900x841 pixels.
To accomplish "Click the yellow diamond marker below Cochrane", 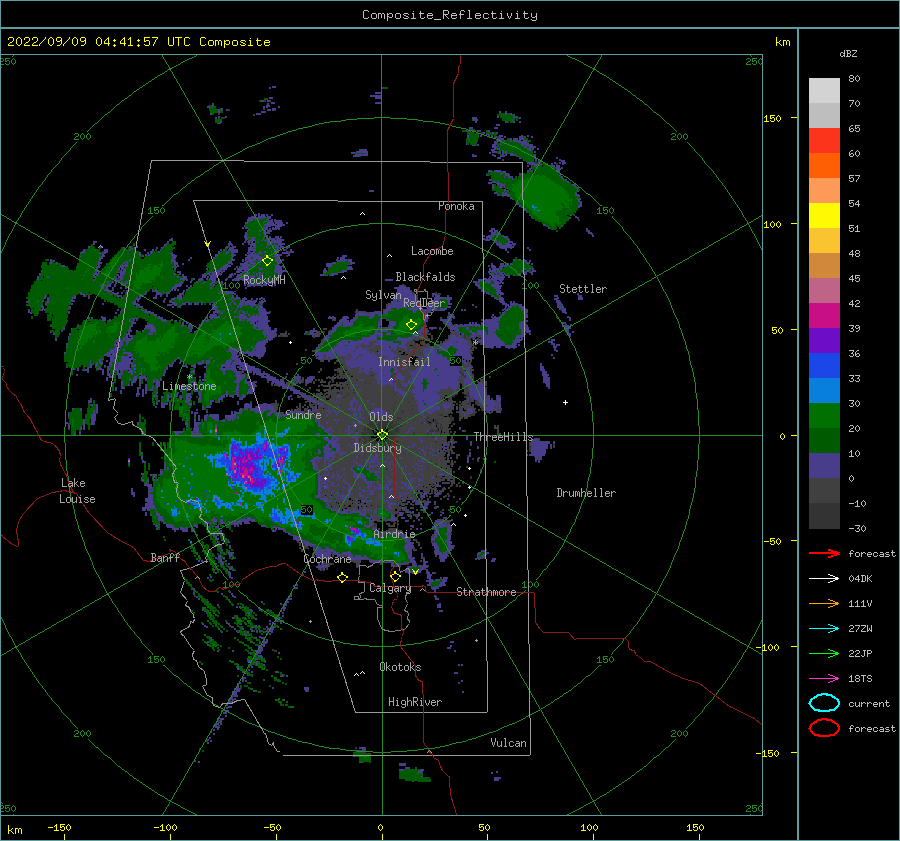I will click(x=343, y=577).
